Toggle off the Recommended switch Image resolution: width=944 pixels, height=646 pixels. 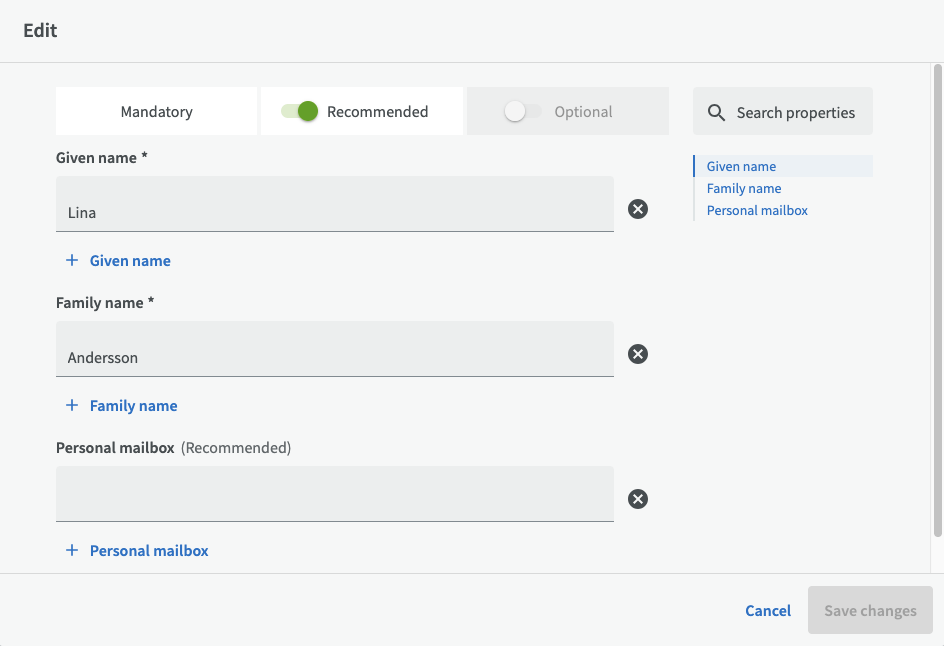pos(300,112)
